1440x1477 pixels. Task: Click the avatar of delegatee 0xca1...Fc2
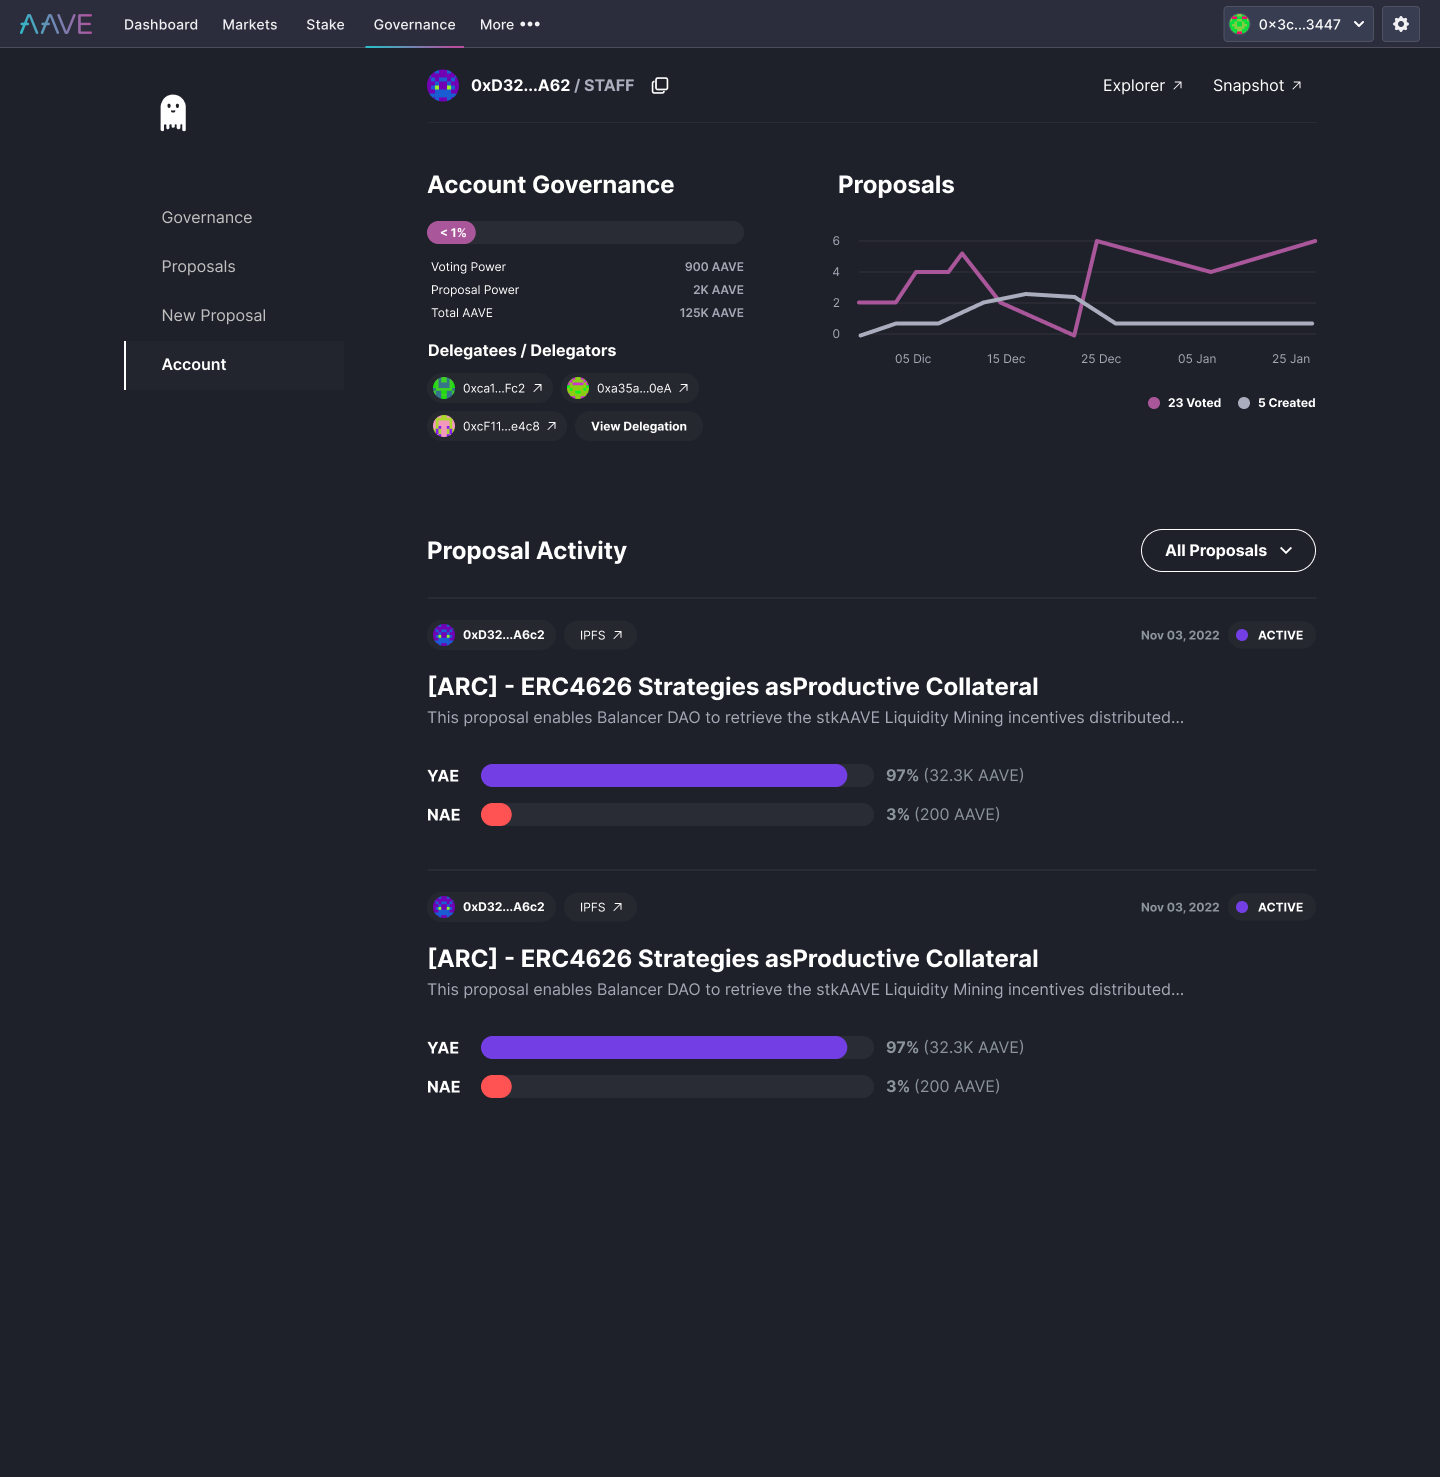click(x=444, y=388)
